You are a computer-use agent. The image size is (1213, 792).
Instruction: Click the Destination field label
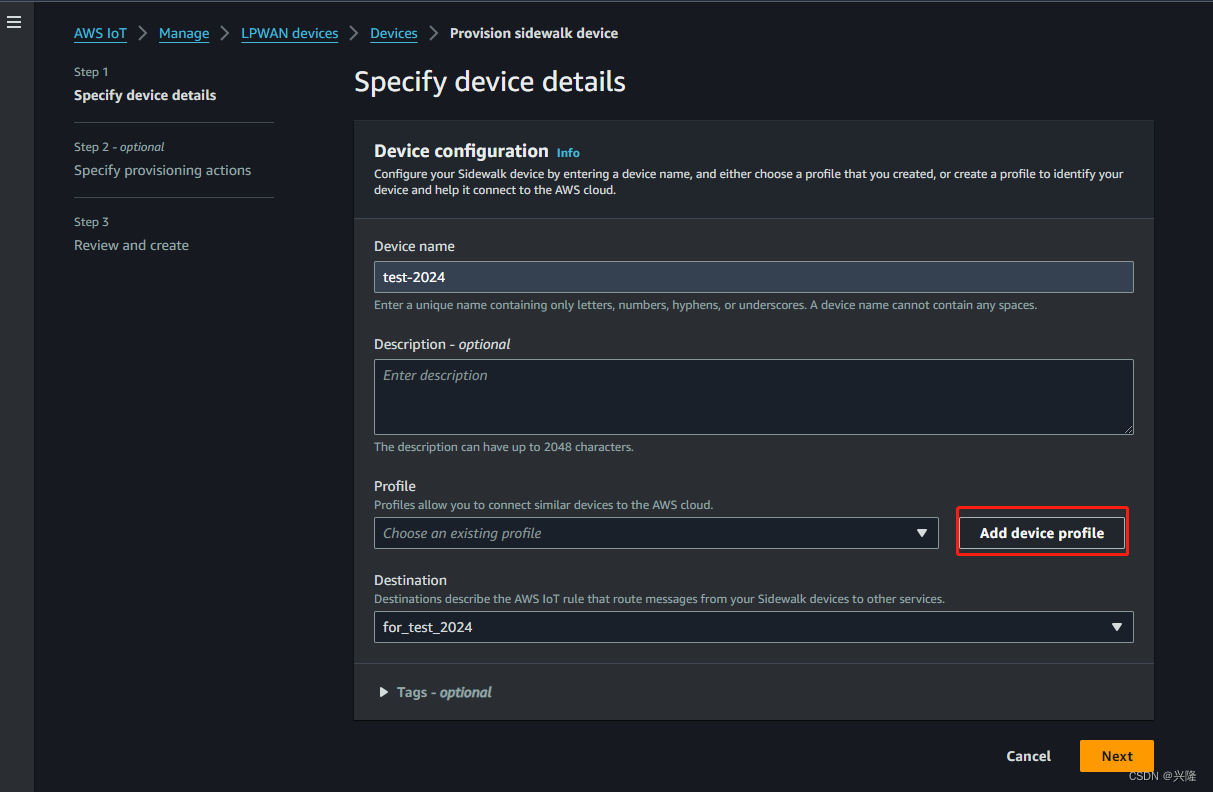410,580
